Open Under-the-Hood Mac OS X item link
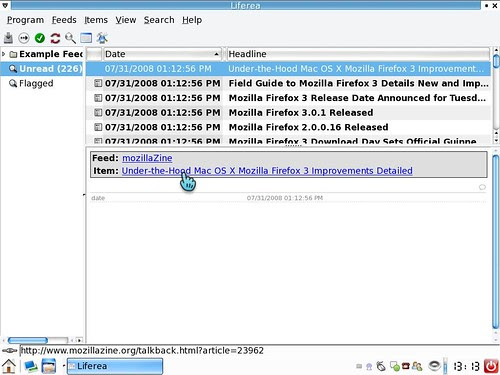 click(x=267, y=171)
